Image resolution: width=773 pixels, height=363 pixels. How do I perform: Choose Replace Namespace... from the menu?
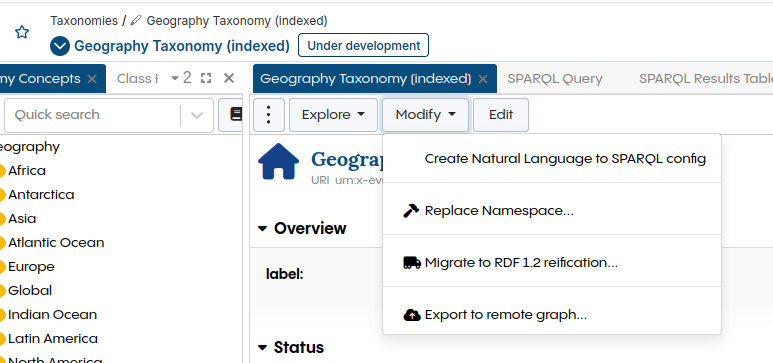coord(552,211)
